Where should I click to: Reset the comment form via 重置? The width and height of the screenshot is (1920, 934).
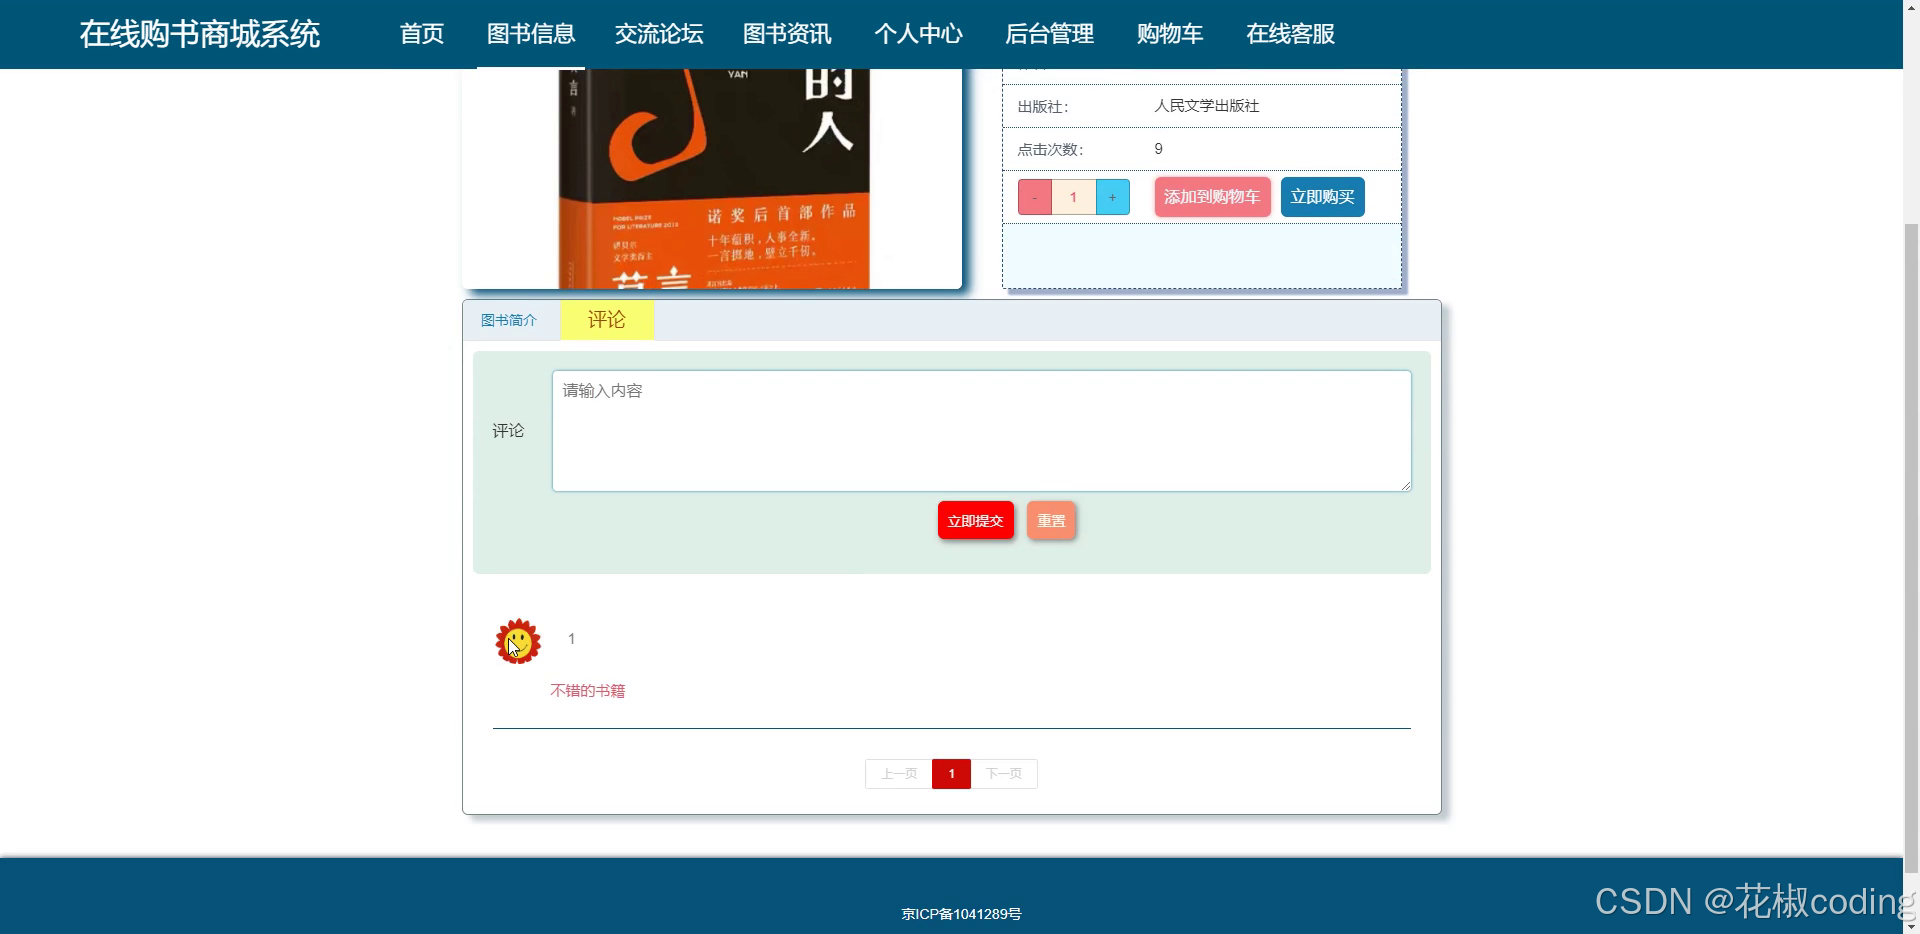click(x=1050, y=520)
